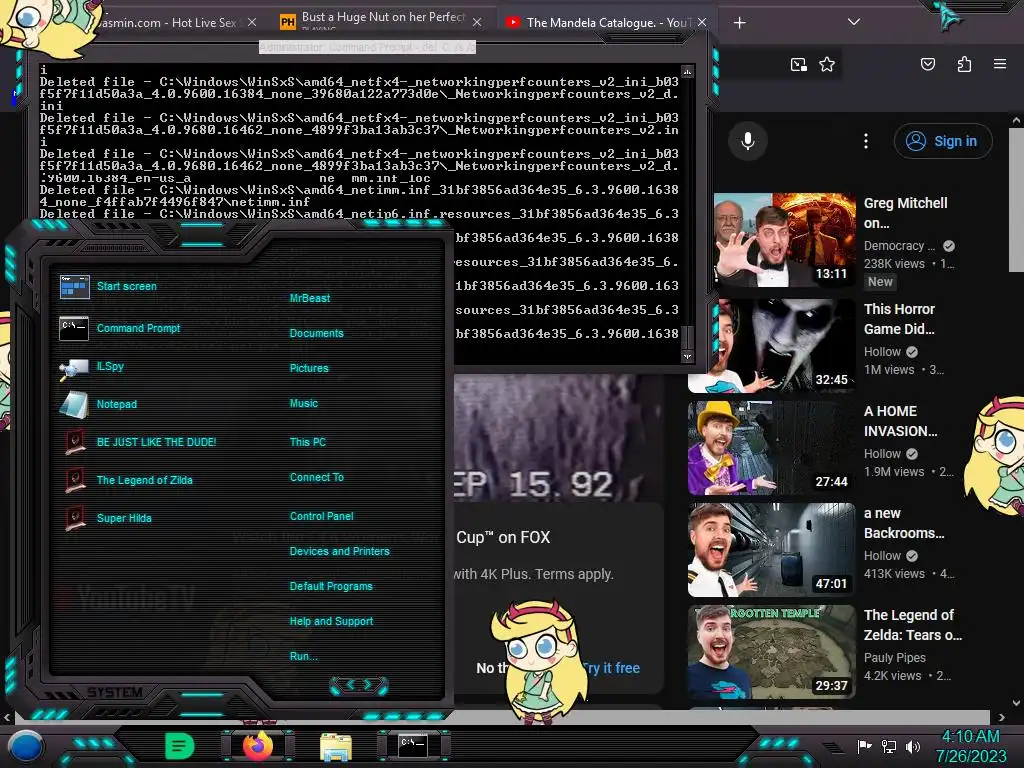Click Try it free link
This screenshot has height=768, width=1024.
tap(610, 668)
